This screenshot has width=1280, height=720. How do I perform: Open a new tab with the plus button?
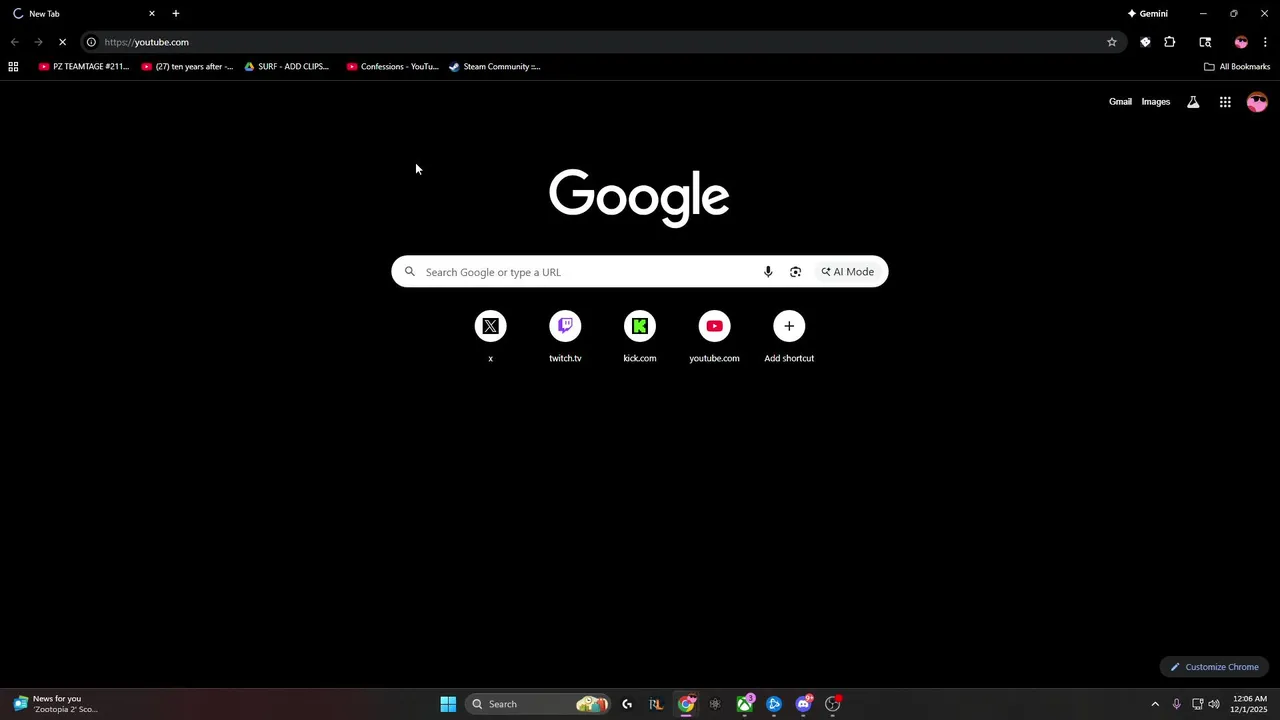pyautogui.click(x=176, y=14)
